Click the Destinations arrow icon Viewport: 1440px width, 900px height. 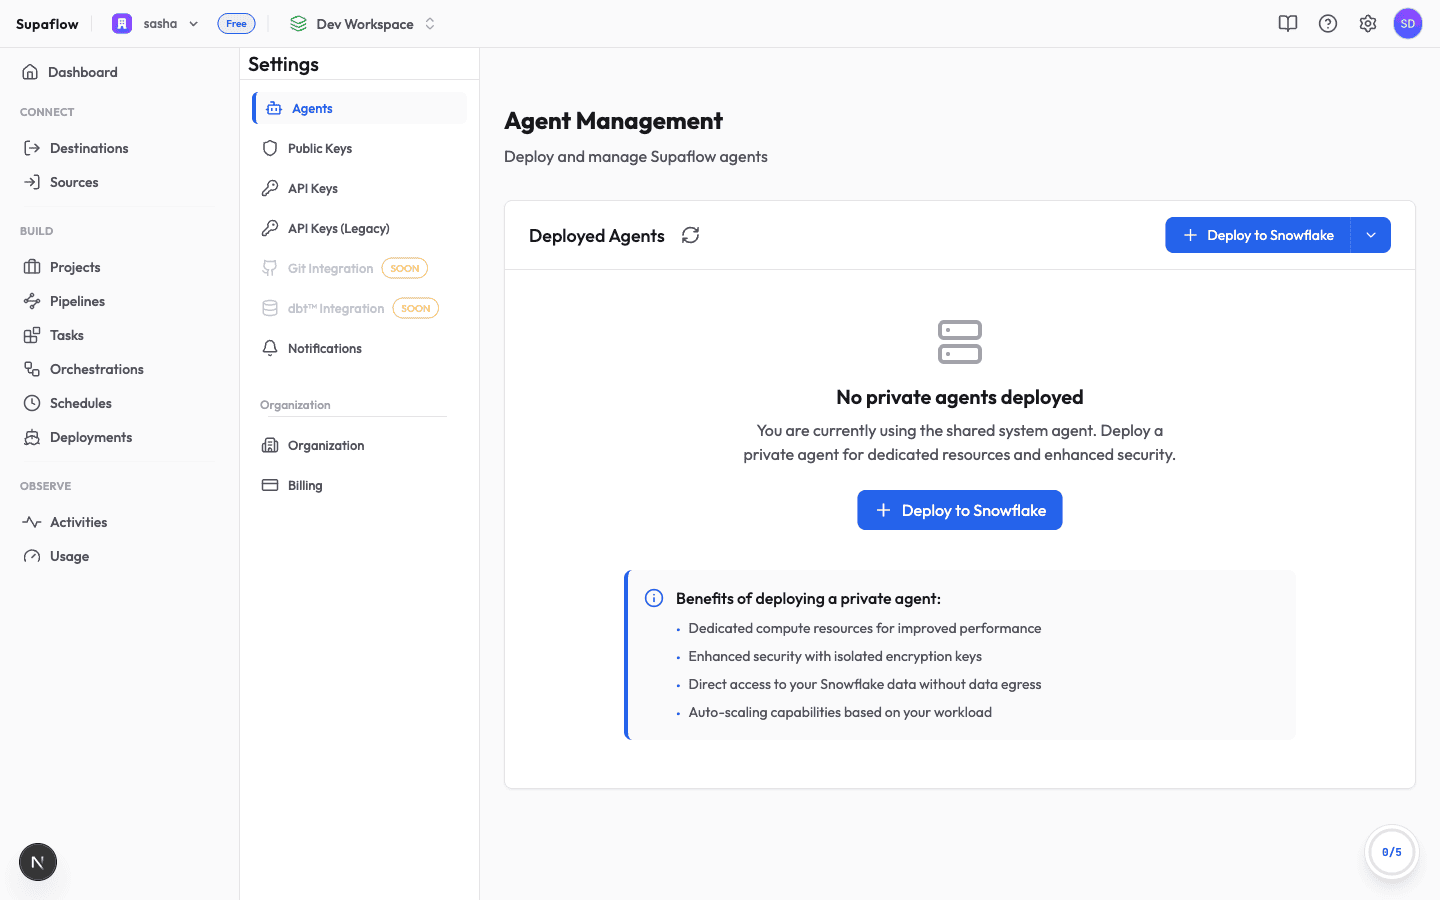pos(32,148)
